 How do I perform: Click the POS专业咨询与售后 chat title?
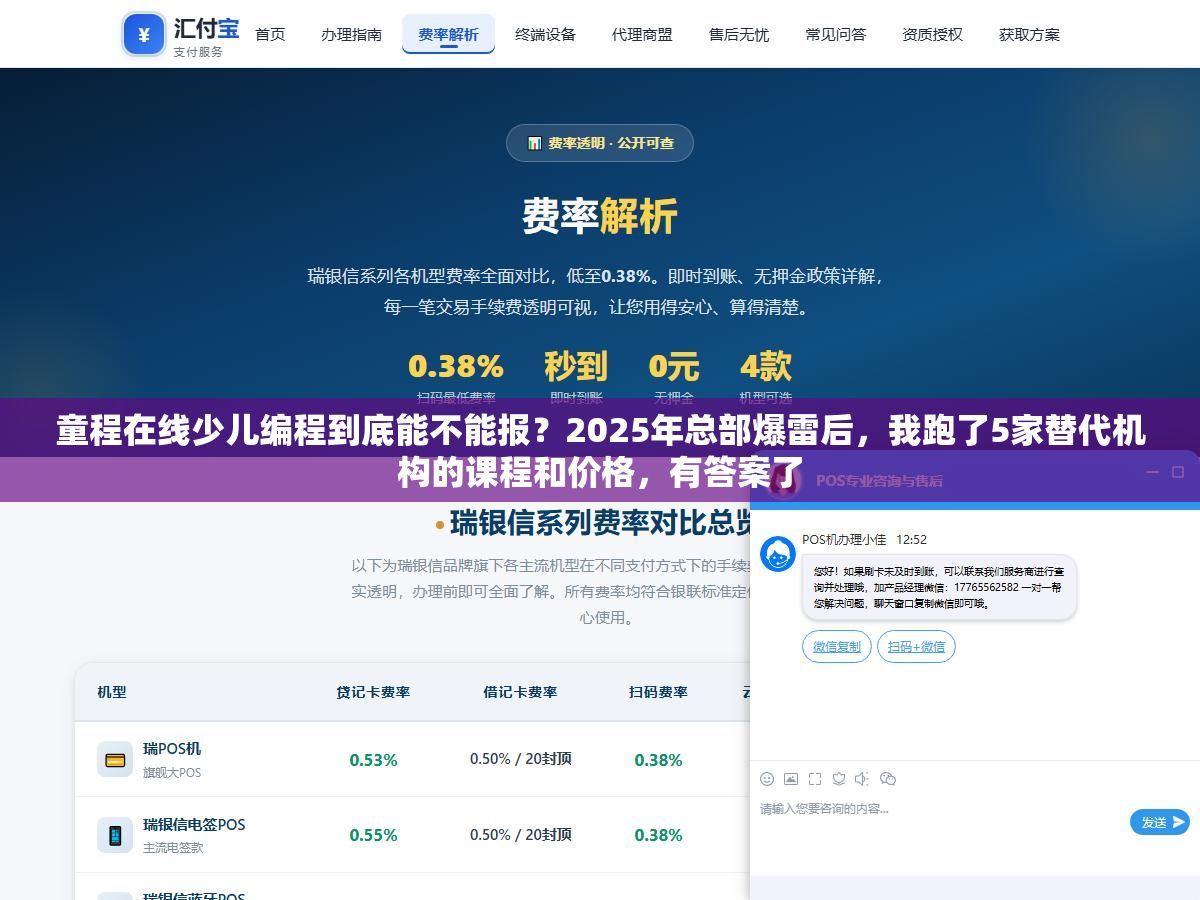click(879, 480)
